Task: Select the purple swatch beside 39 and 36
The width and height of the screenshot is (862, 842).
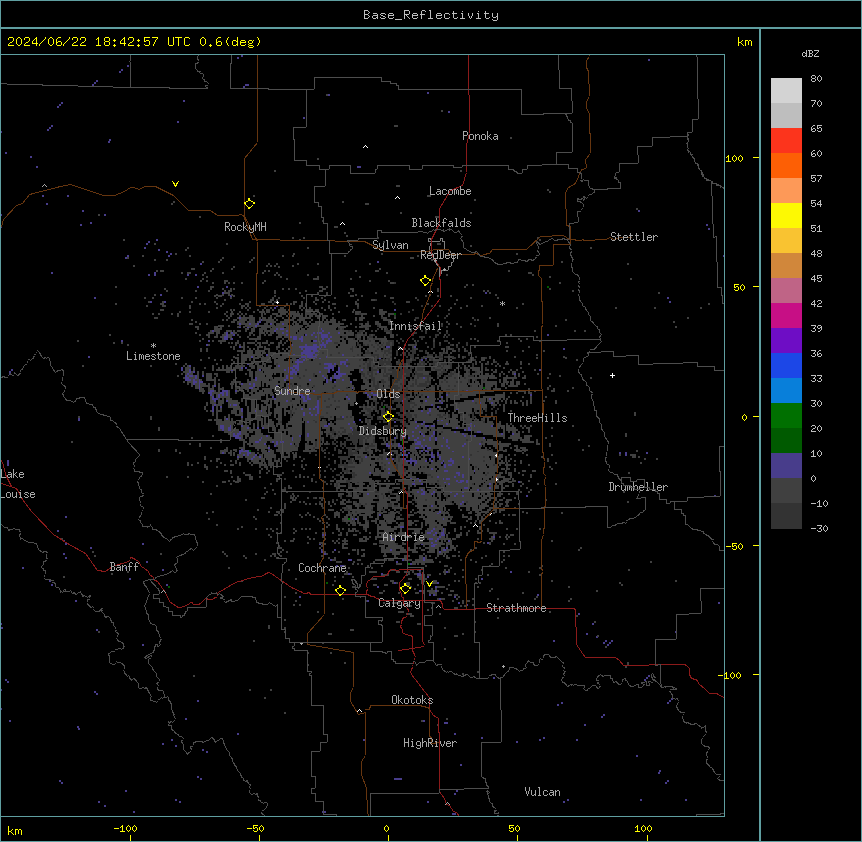Action: pyautogui.click(x=786, y=340)
